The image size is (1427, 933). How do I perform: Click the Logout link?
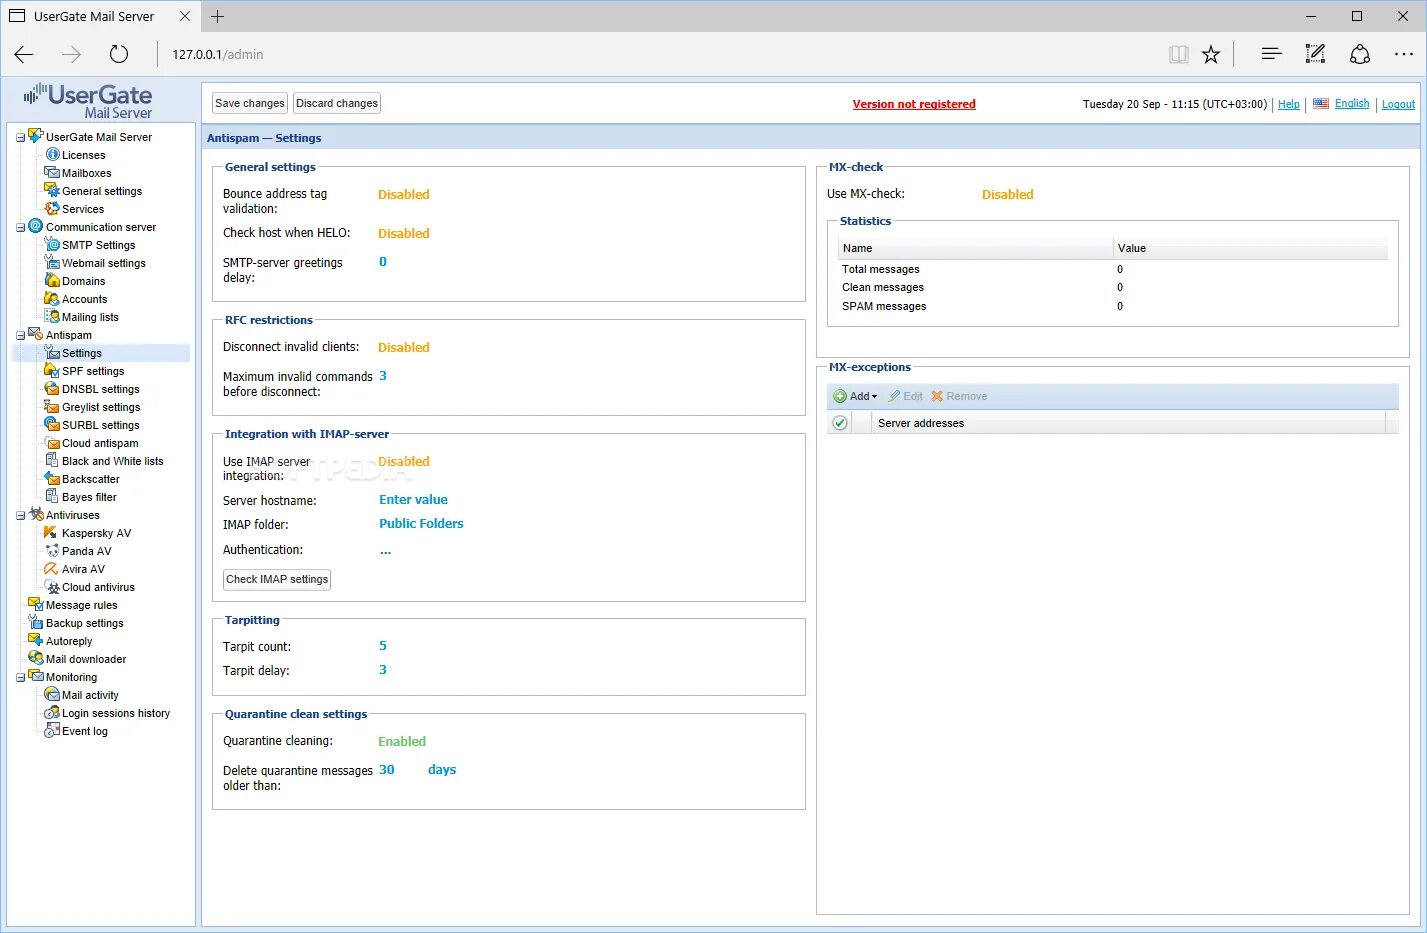tap(1398, 104)
